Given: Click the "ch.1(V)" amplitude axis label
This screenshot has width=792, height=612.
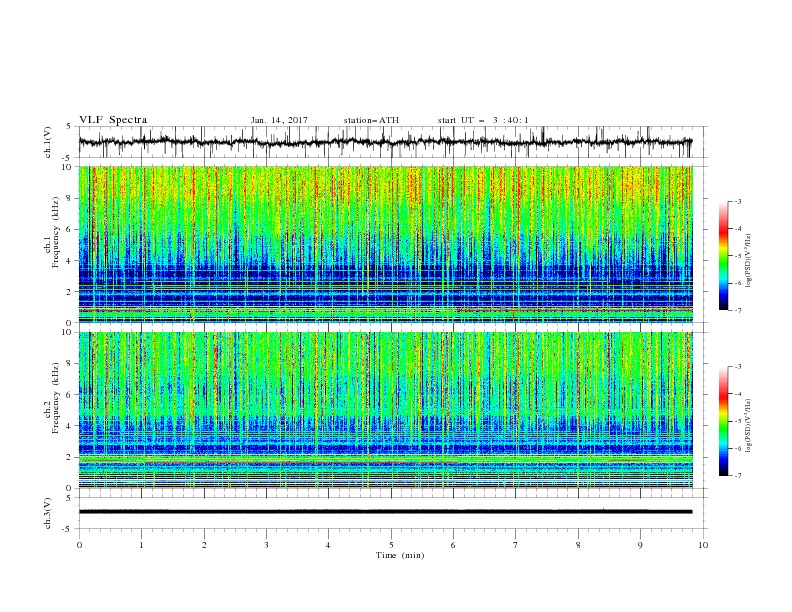Looking at the screenshot, I should (x=48, y=142).
